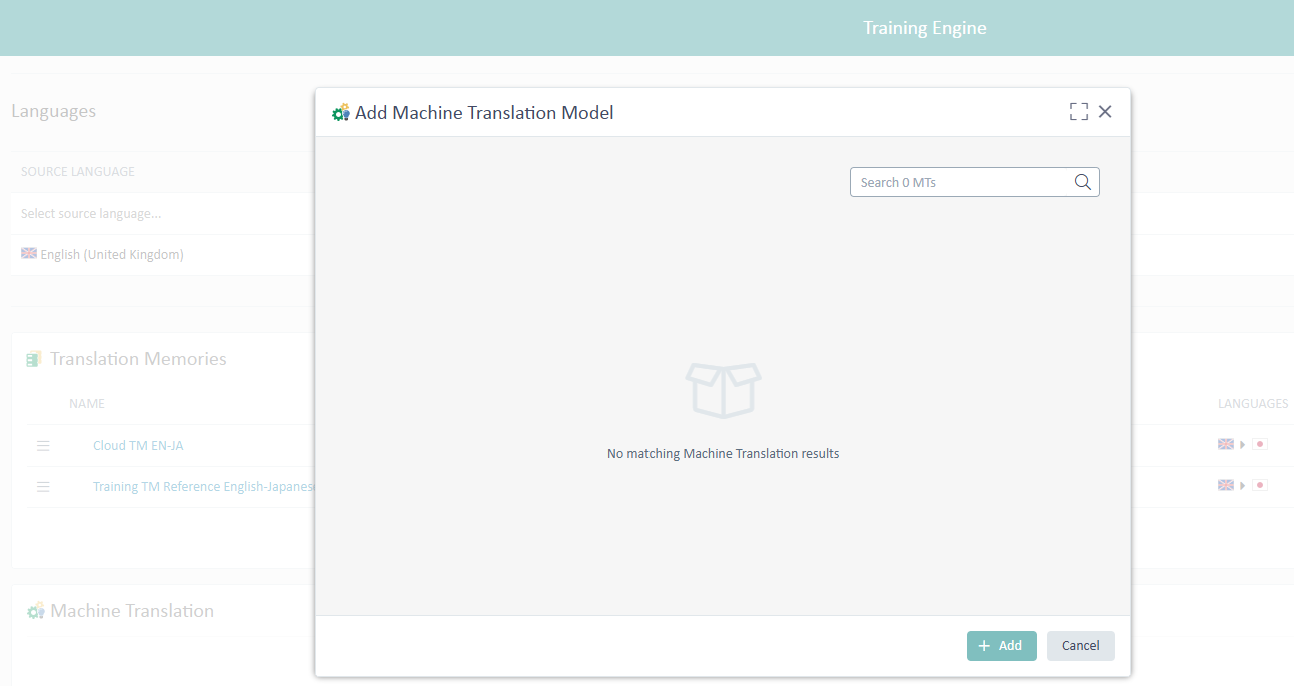Click the Add button

click(1001, 645)
